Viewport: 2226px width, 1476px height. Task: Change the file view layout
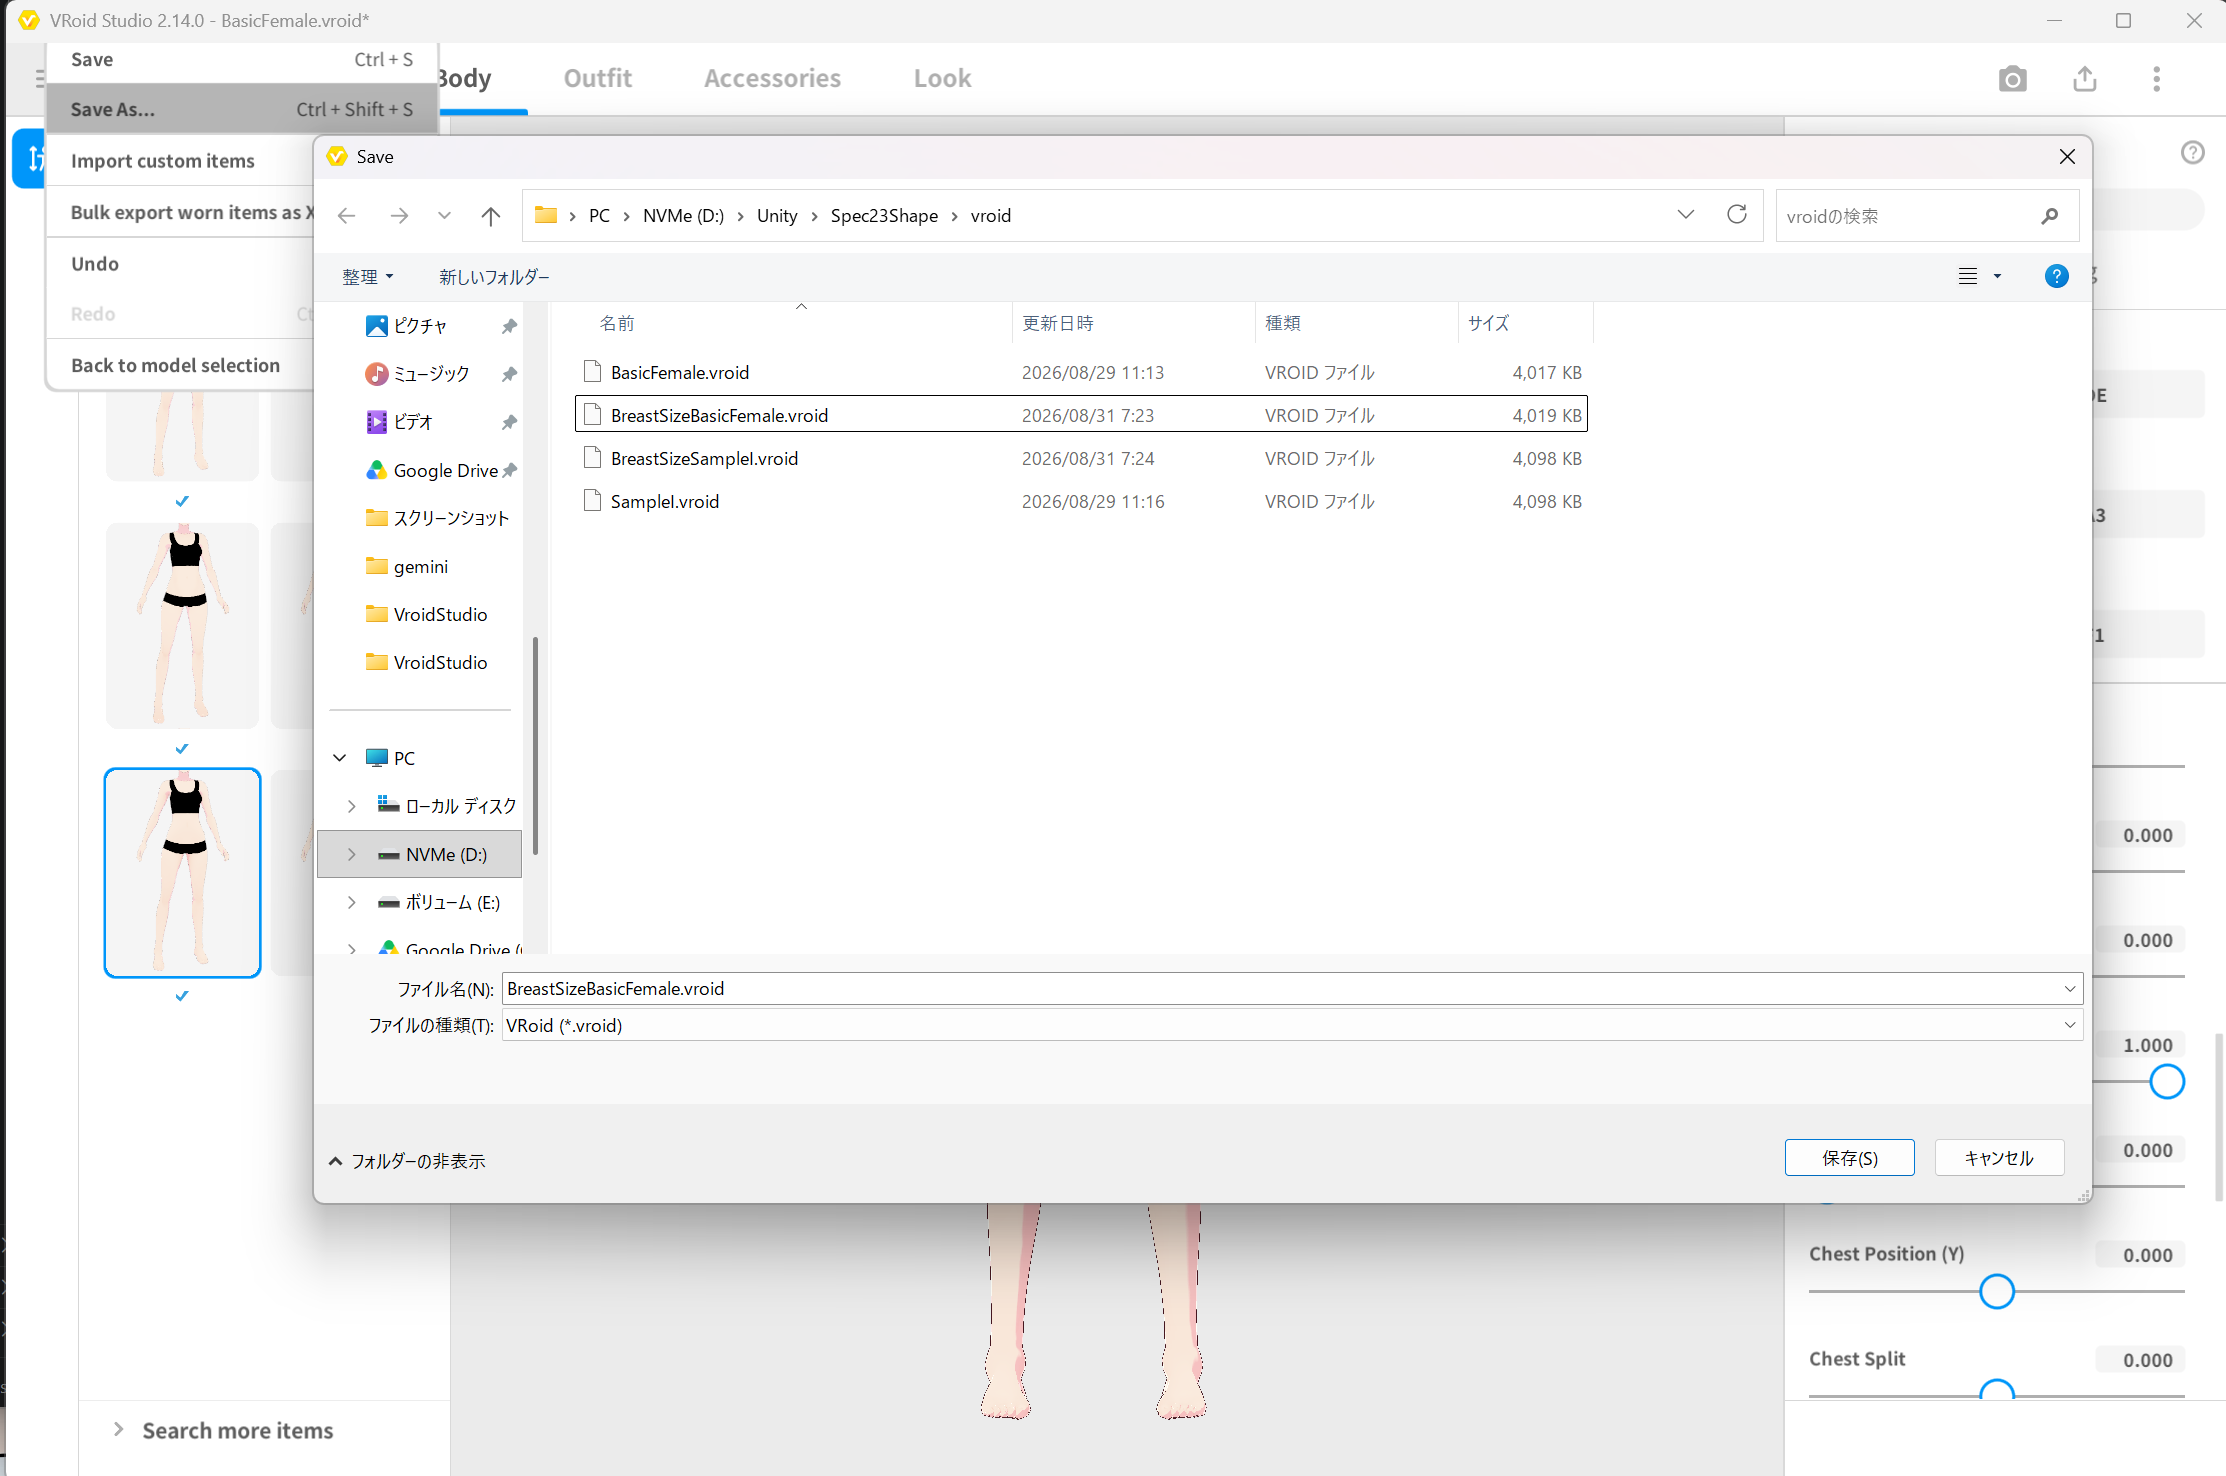[x=1968, y=276]
